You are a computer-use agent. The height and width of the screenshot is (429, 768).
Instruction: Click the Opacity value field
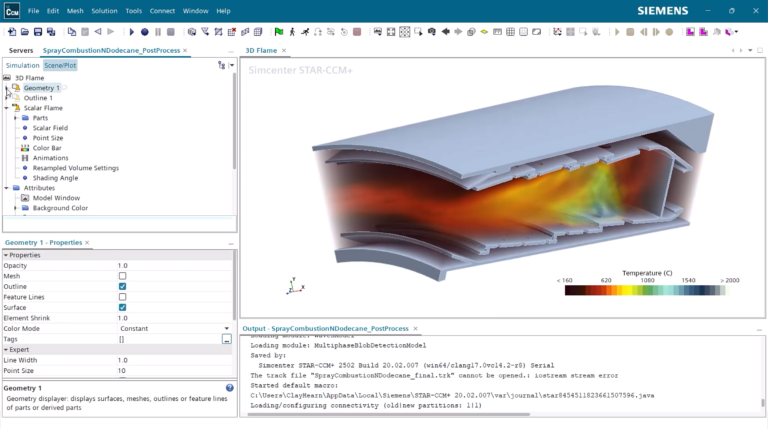[x=175, y=265]
